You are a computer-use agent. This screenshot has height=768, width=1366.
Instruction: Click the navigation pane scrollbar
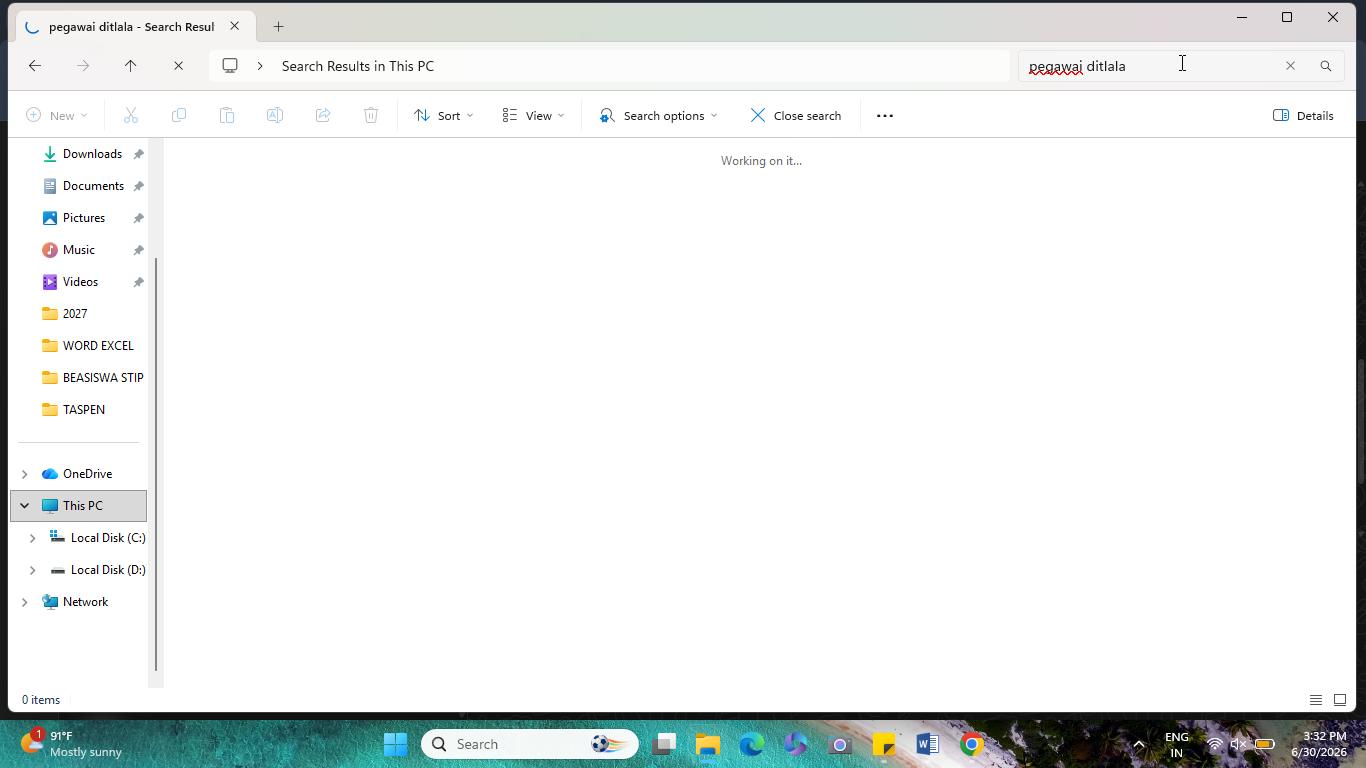pos(156,464)
